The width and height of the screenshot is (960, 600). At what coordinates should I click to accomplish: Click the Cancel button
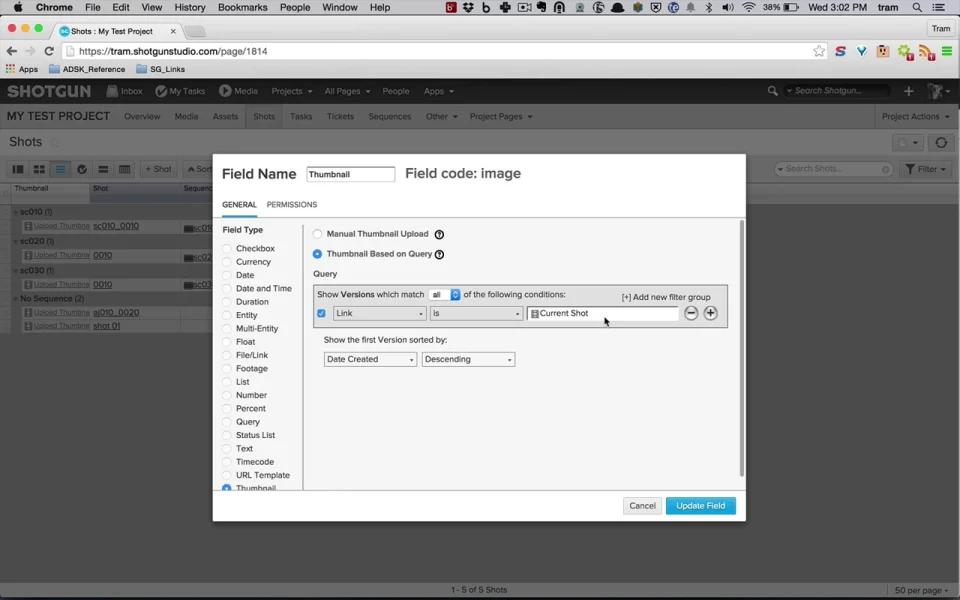642,506
